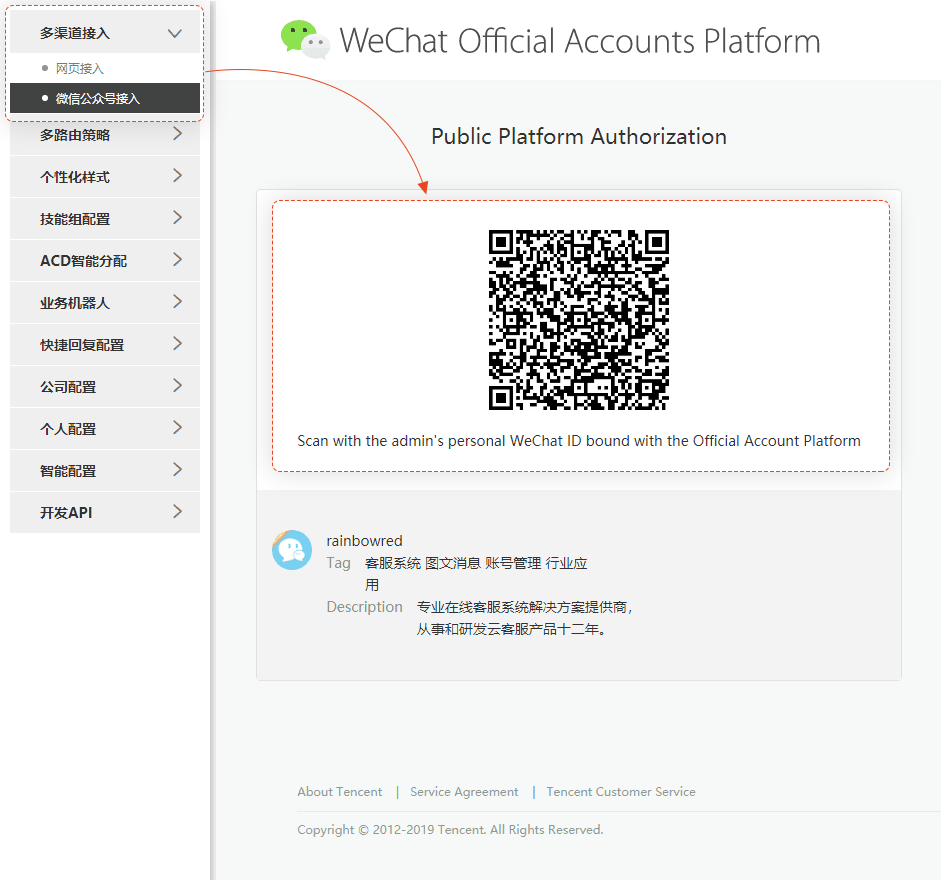Viewport: 941px width, 880px height.
Task: Click the Description label
Action: coord(364,607)
